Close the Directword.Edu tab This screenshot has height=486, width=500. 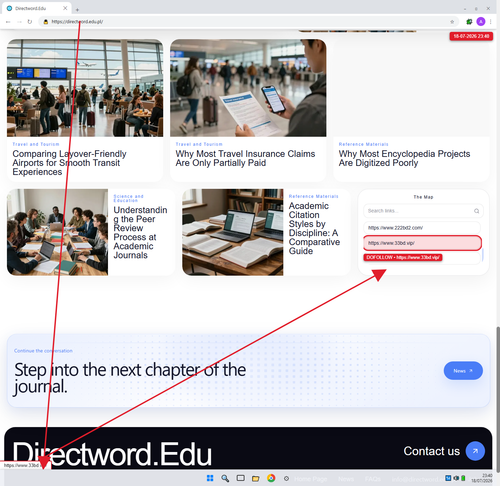[x=65, y=8]
